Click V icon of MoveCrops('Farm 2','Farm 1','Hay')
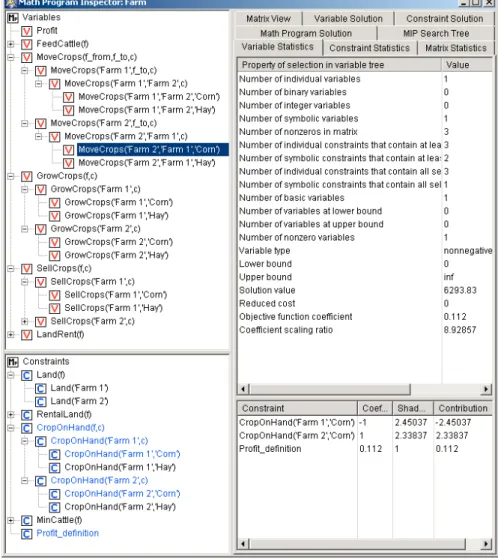This screenshot has height=559, width=498. point(68,163)
